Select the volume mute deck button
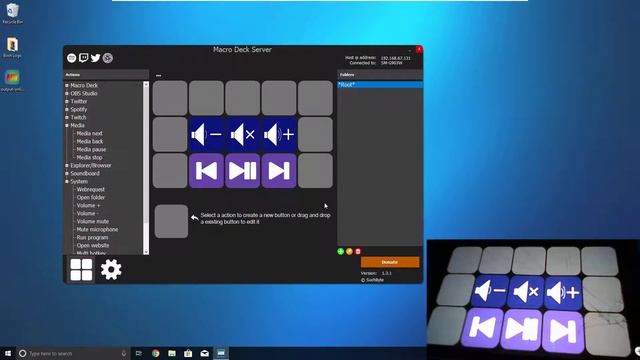Viewport: 640px width, 360px height. coord(242,135)
